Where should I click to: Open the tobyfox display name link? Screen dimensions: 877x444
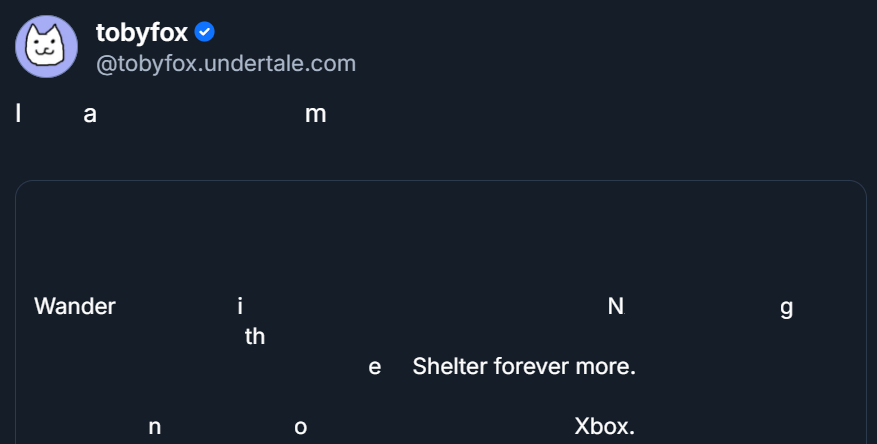pyautogui.click(x=141, y=33)
